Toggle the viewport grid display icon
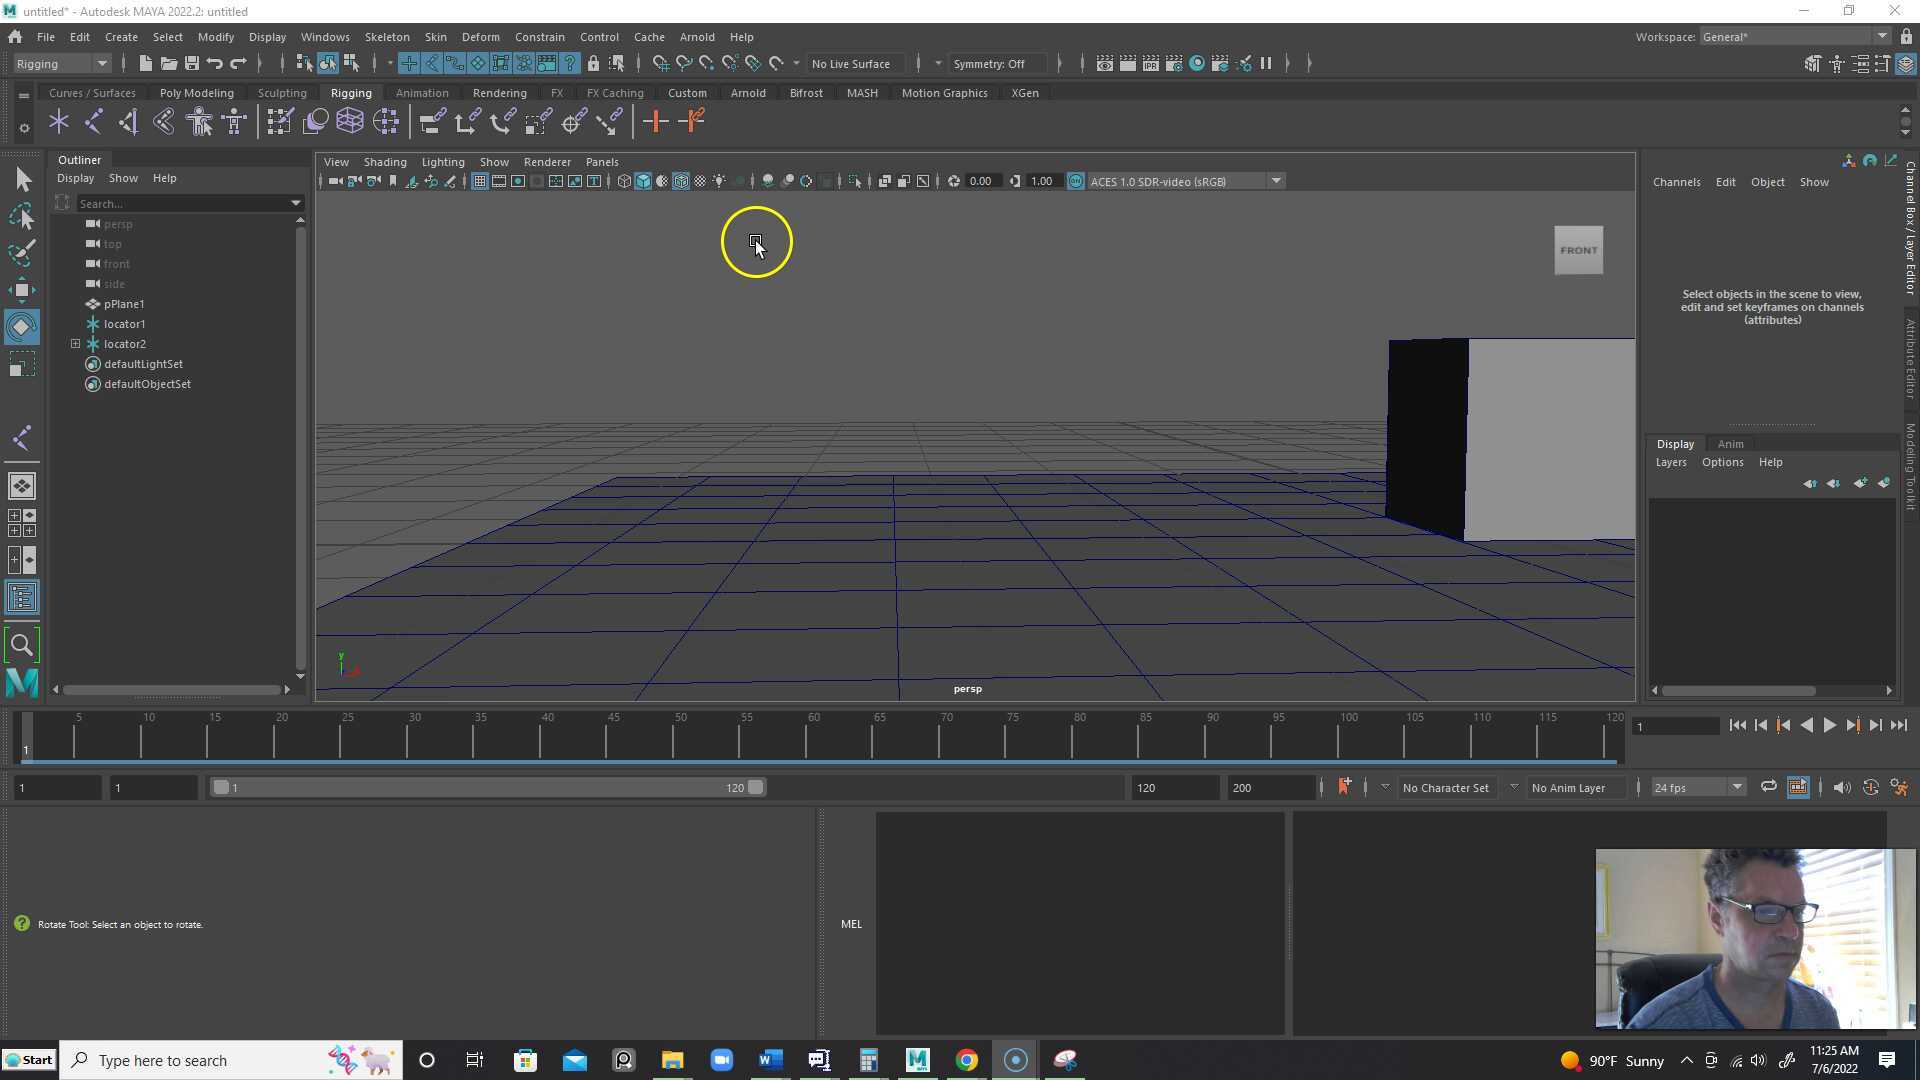This screenshot has width=1920, height=1080. coord(480,181)
